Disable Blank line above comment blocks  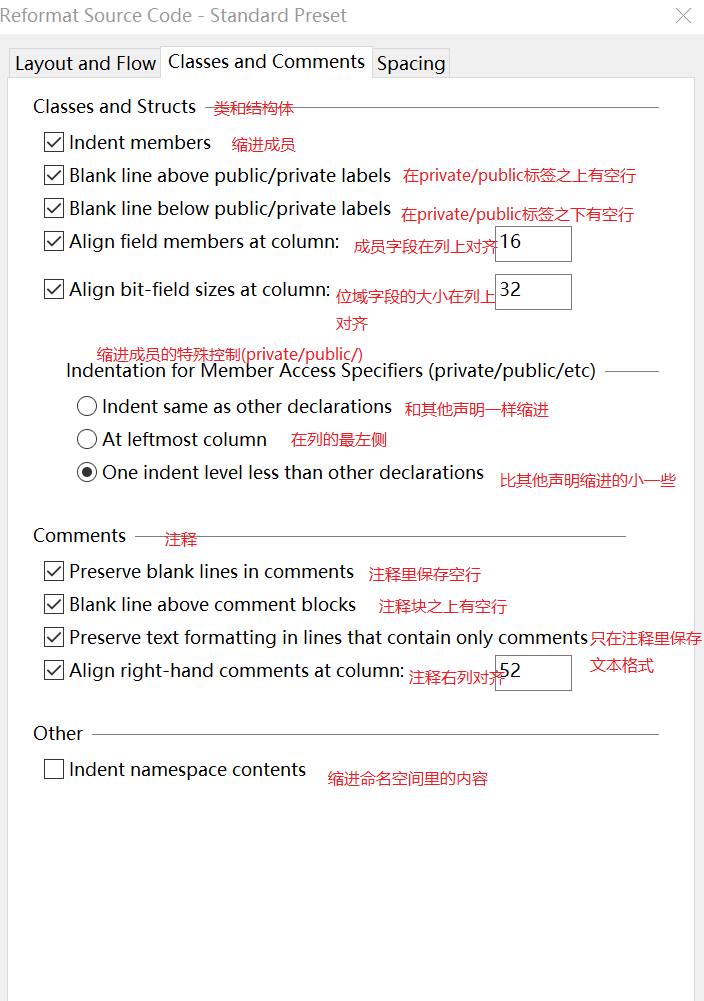tap(54, 605)
